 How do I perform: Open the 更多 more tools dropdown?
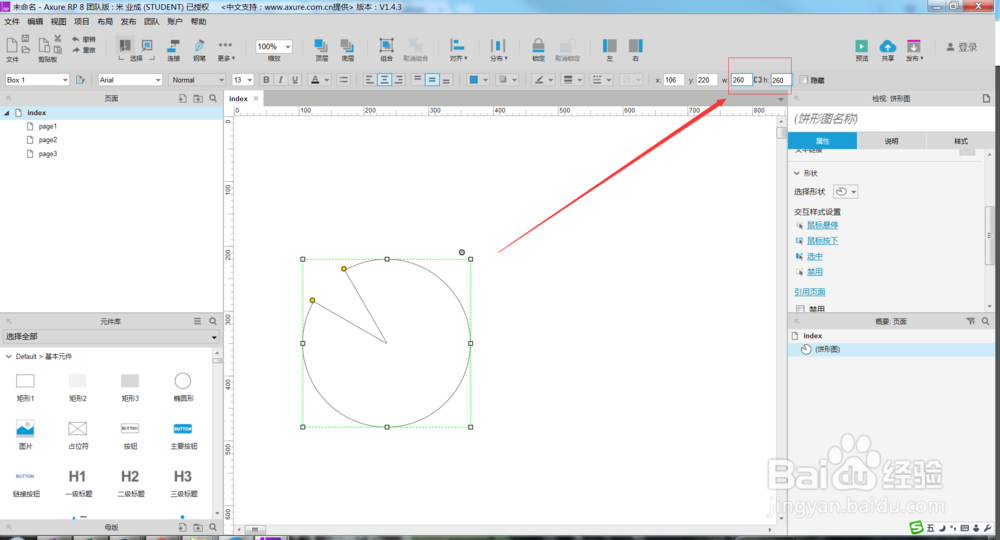point(226,50)
